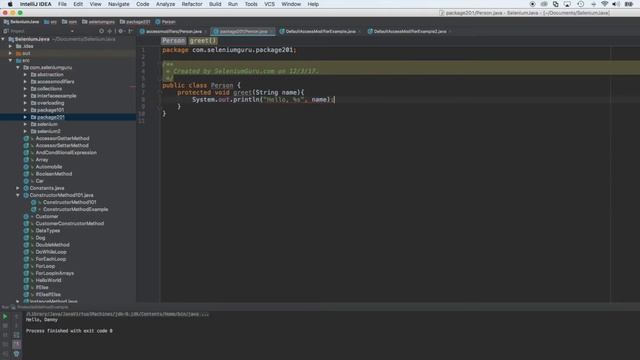This screenshot has height=360, width=640.
Task: Open the File menu
Action: coord(62,4)
